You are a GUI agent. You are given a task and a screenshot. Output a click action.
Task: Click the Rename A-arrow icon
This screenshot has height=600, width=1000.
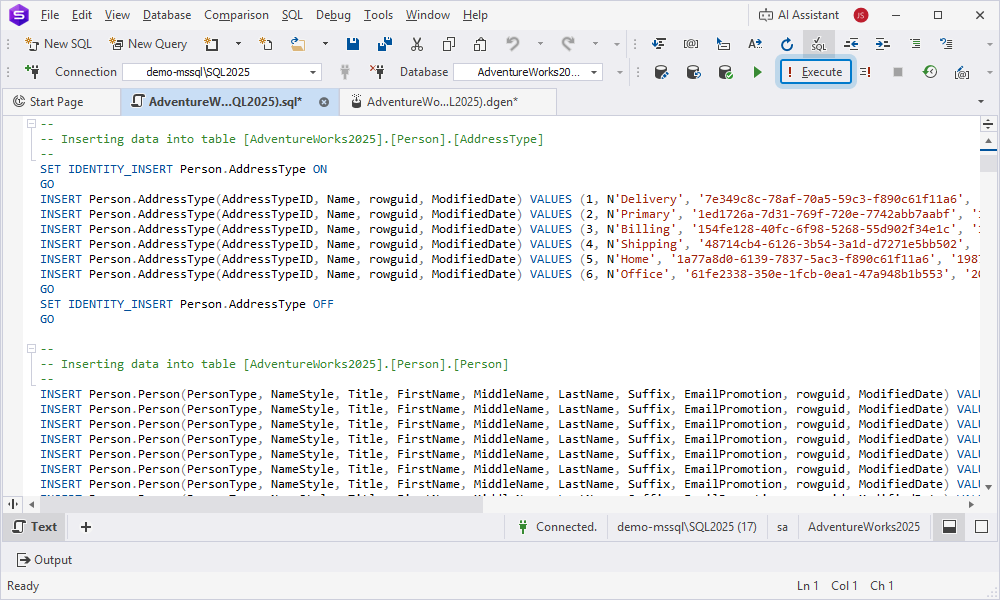point(754,44)
